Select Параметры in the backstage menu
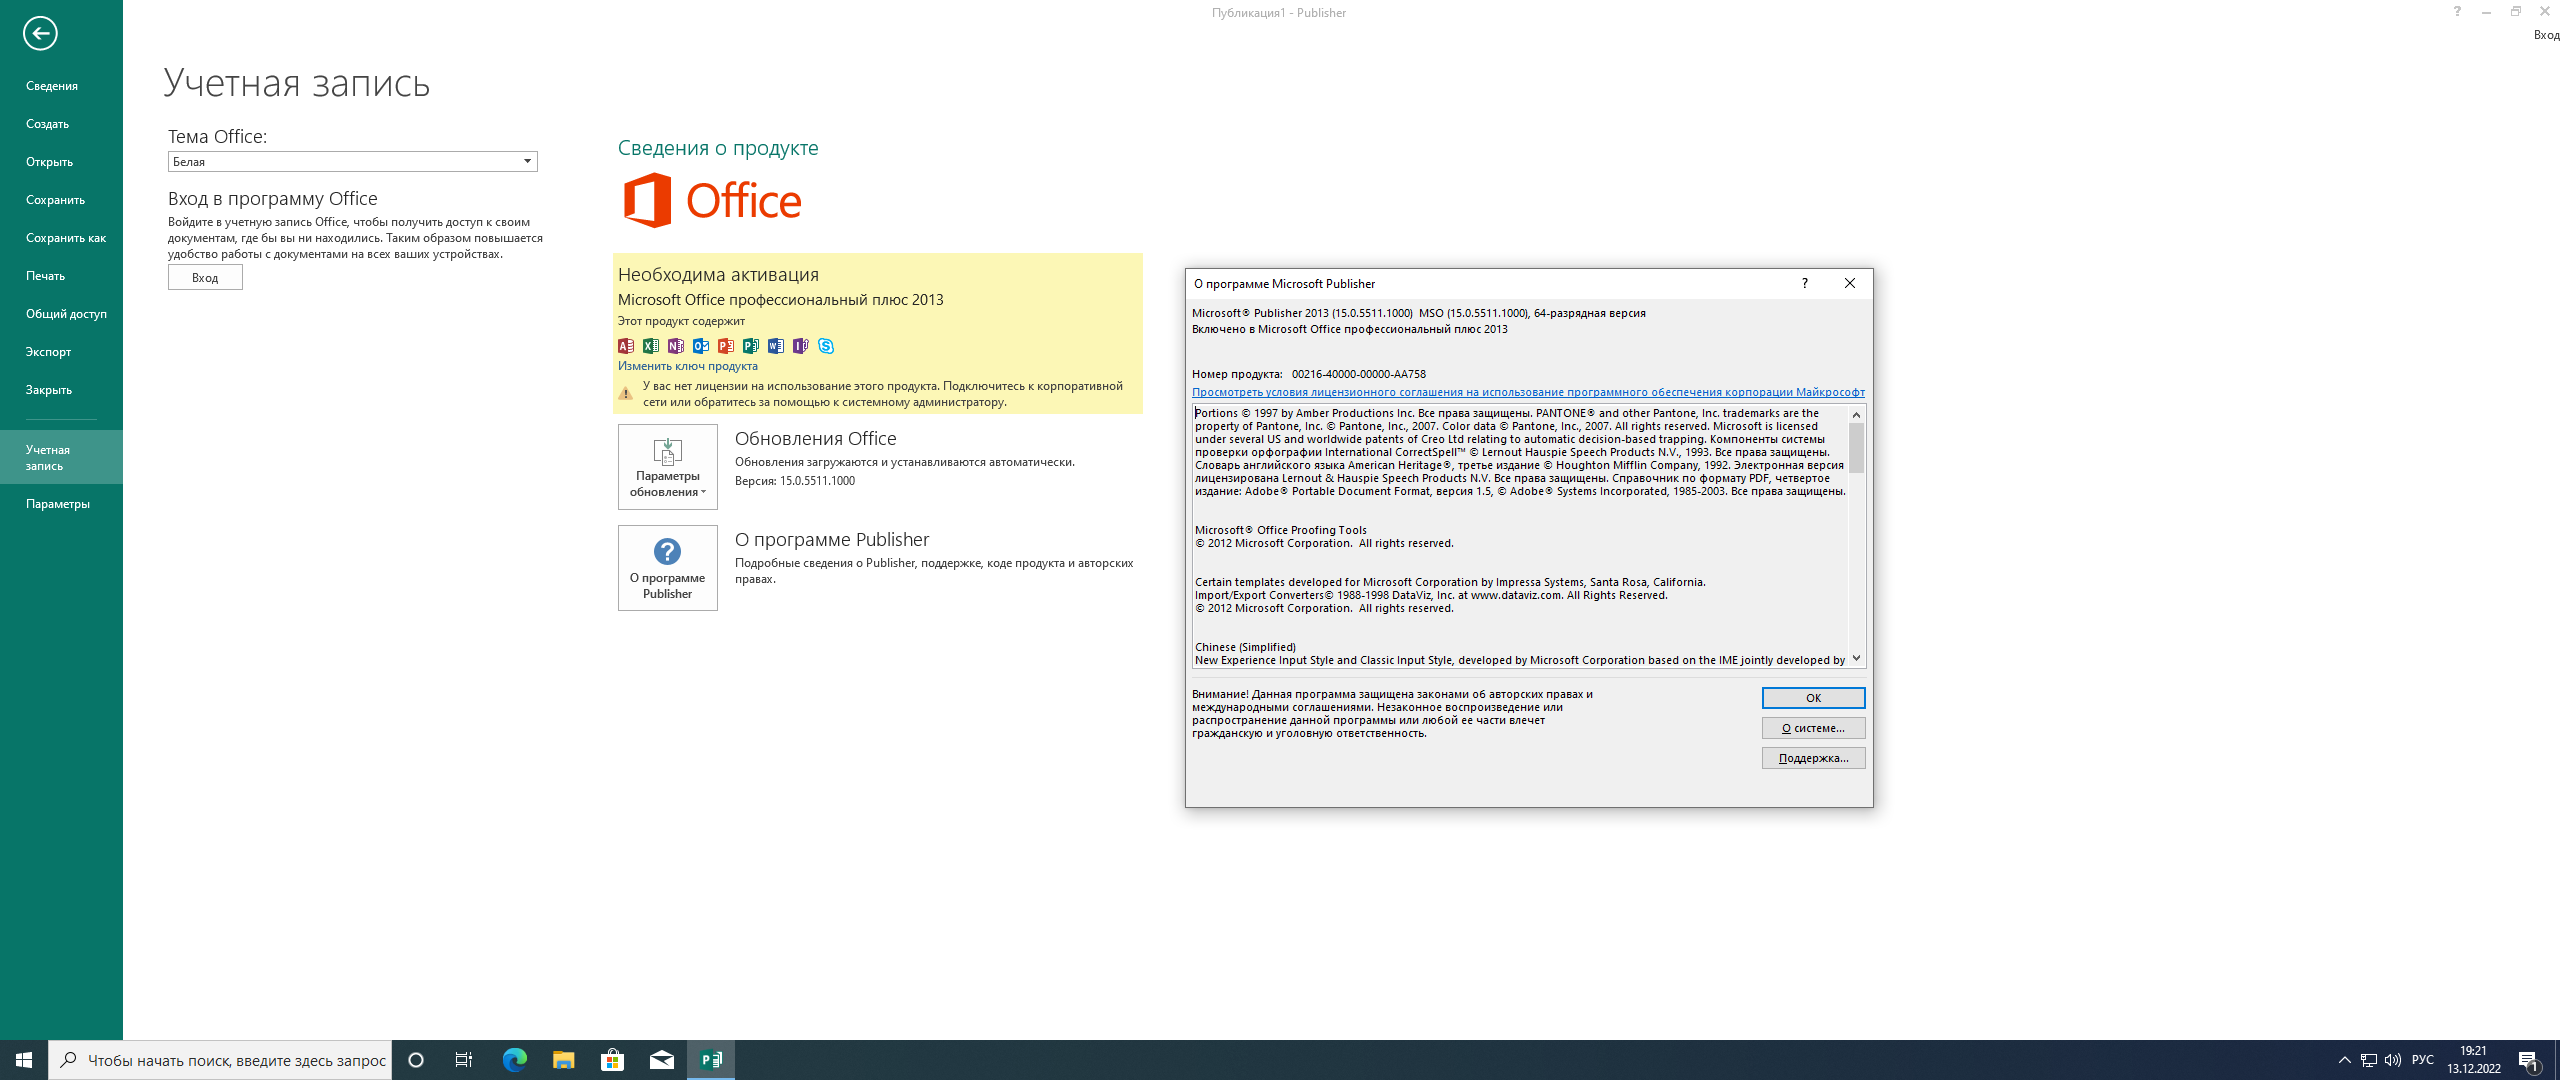2560x1080 pixels. click(61, 504)
